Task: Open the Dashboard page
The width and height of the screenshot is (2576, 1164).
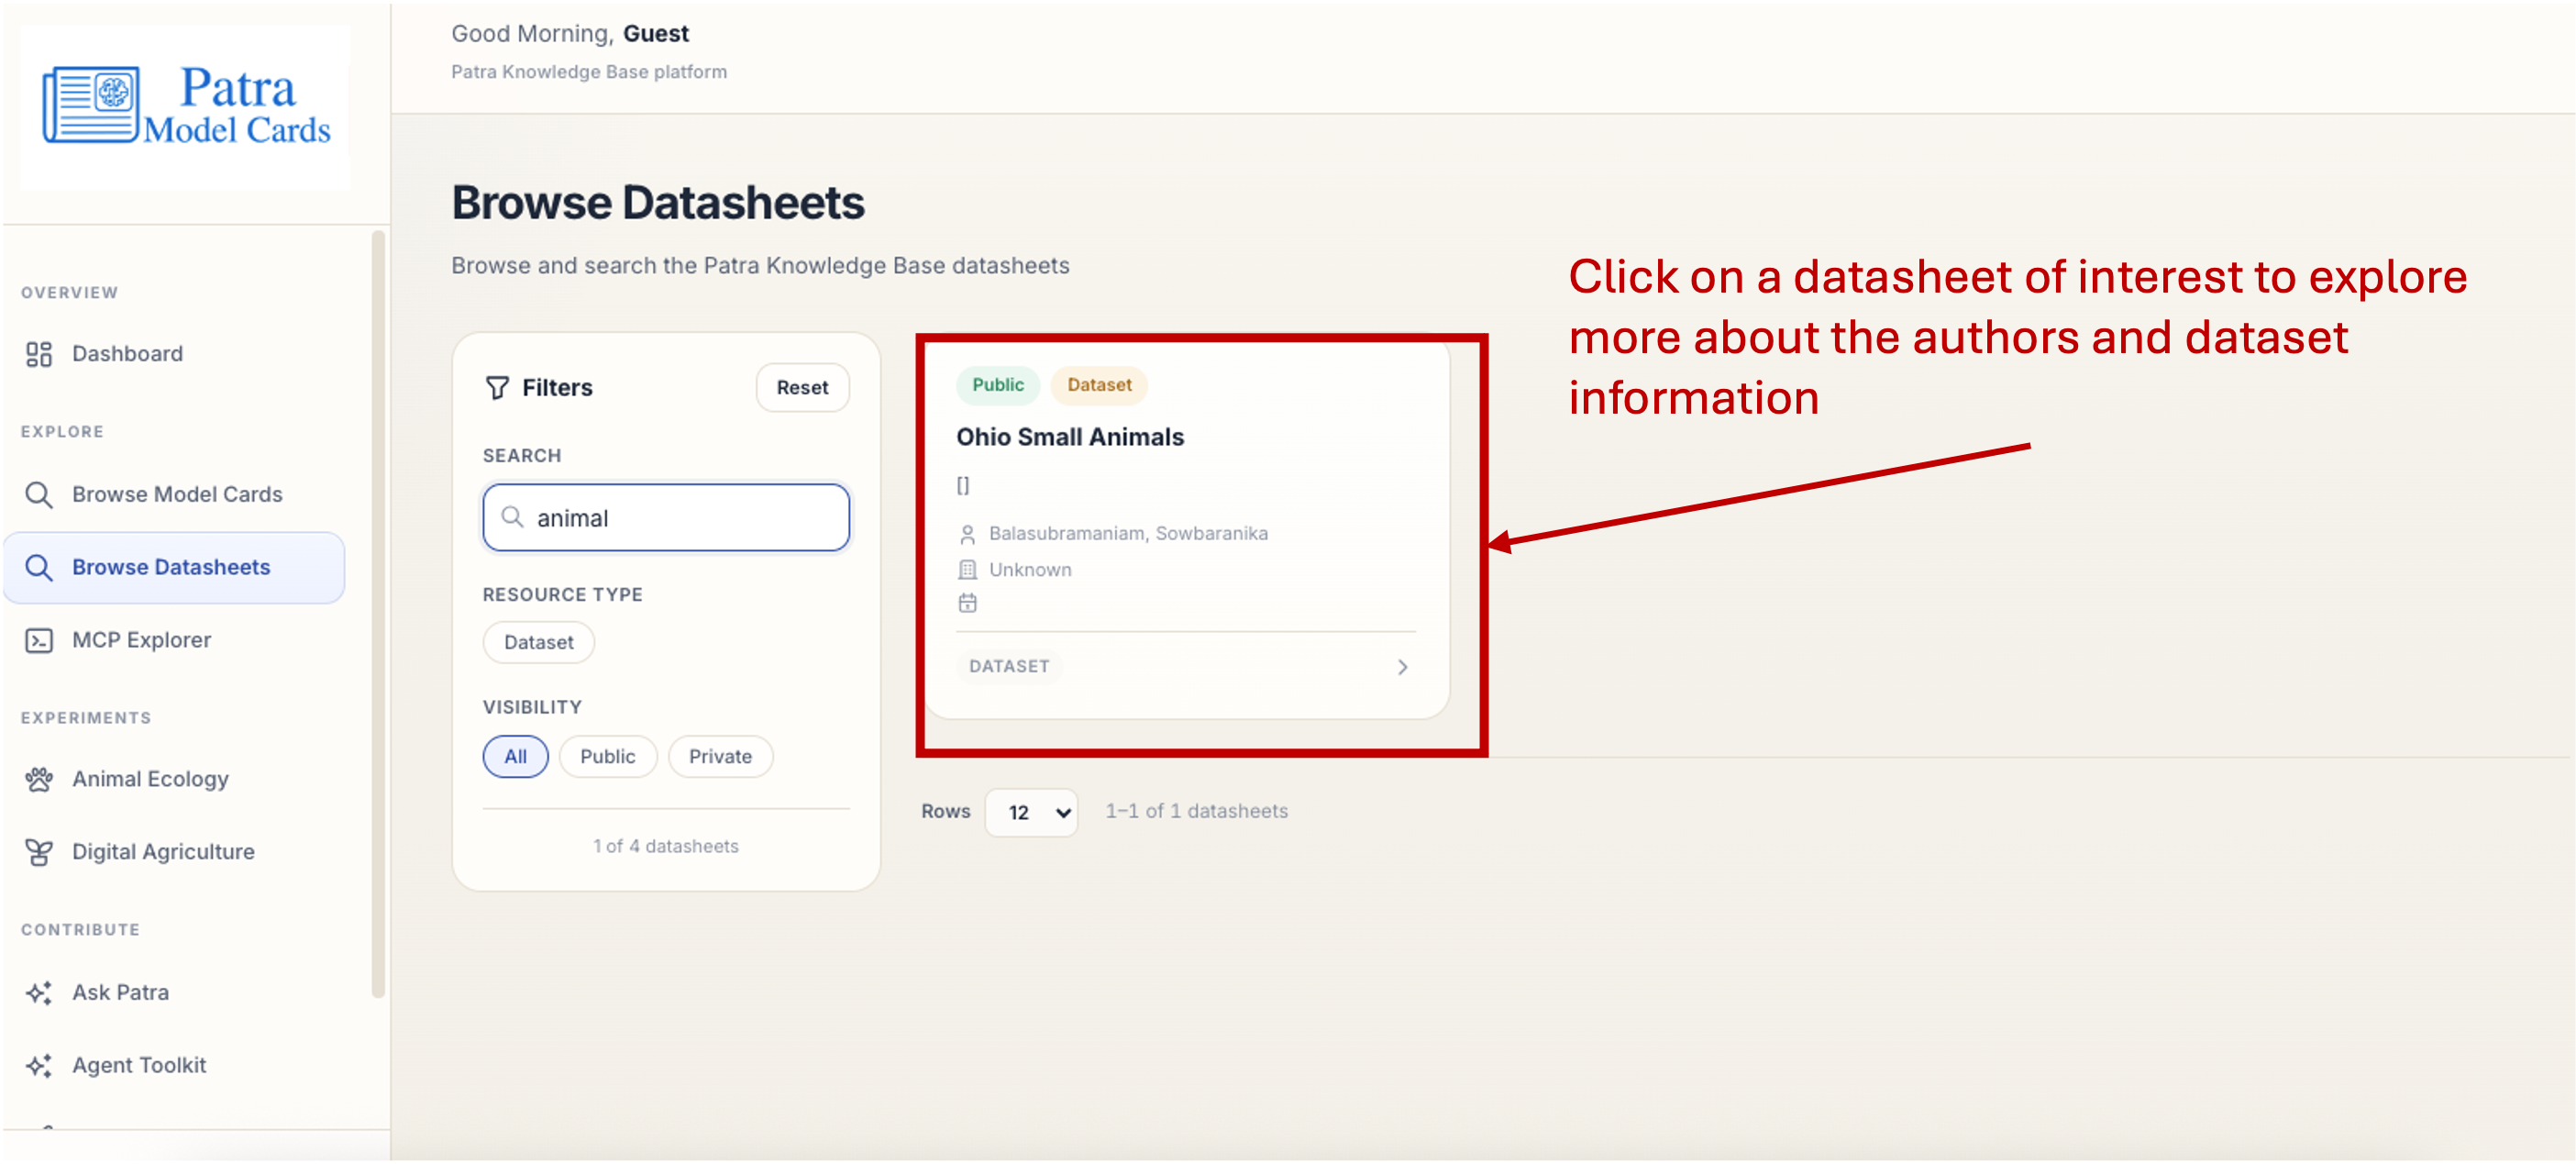Action: click(x=127, y=354)
